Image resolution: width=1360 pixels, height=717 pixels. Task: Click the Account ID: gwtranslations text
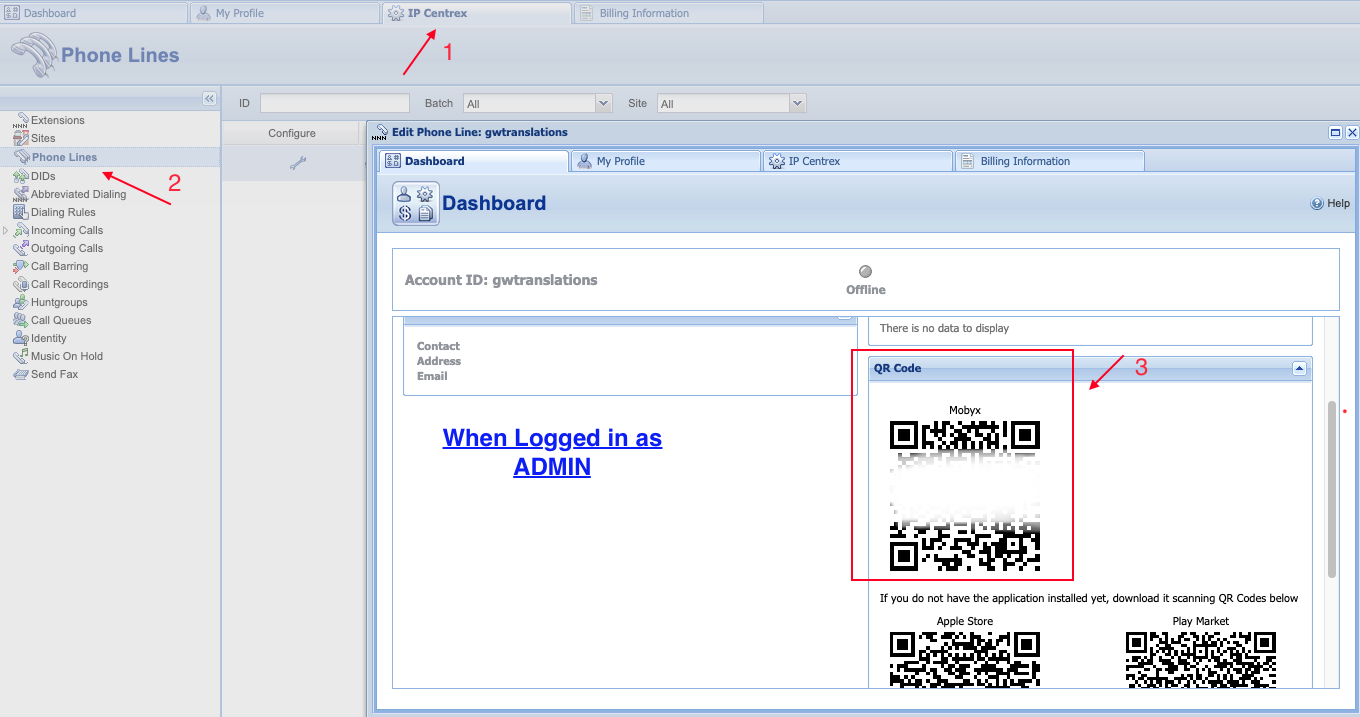click(x=501, y=280)
